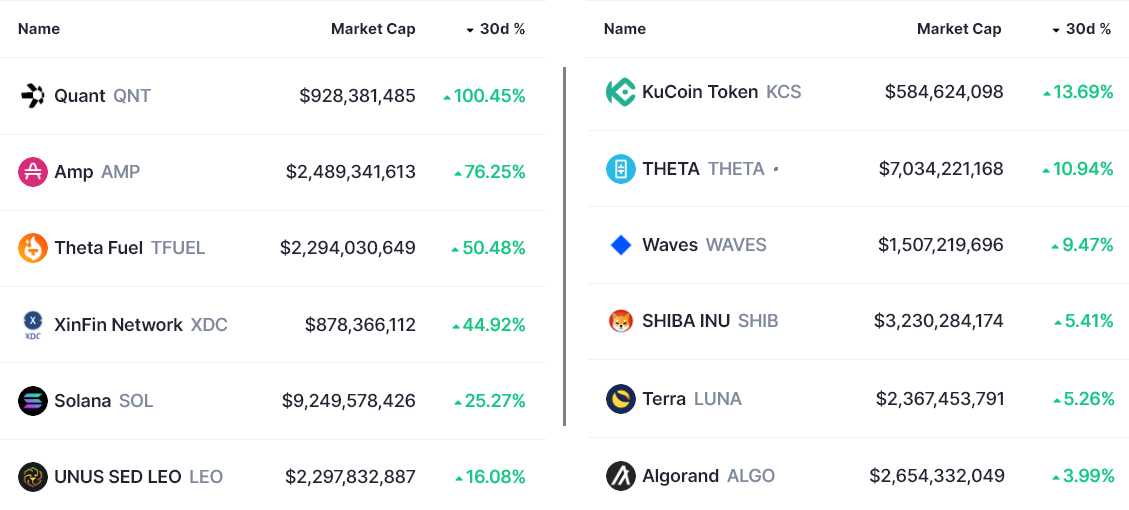The image size is (1129, 510).
Task: Click the SHIBA INU dog icon
Action: pos(621,321)
